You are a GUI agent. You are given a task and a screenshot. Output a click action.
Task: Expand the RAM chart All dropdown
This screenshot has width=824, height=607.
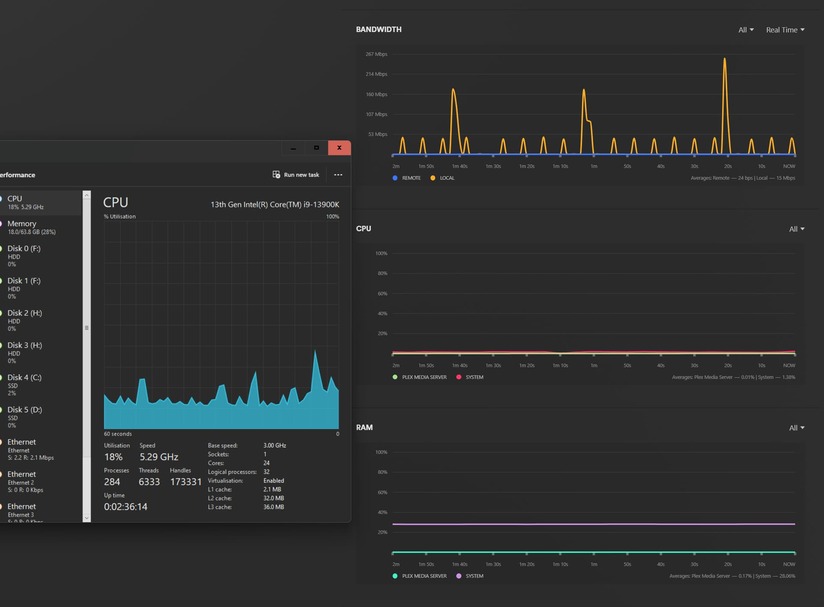(797, 428)
